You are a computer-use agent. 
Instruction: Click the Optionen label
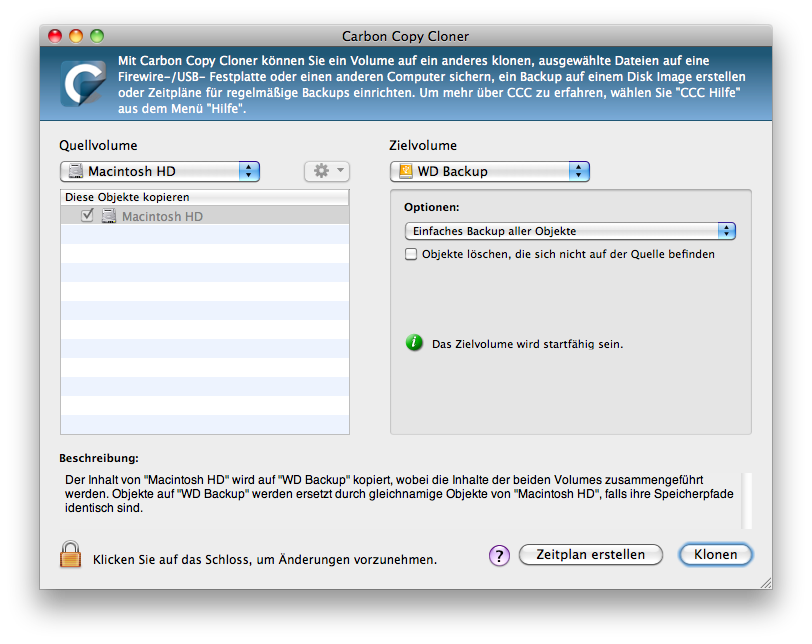point(432,207)
